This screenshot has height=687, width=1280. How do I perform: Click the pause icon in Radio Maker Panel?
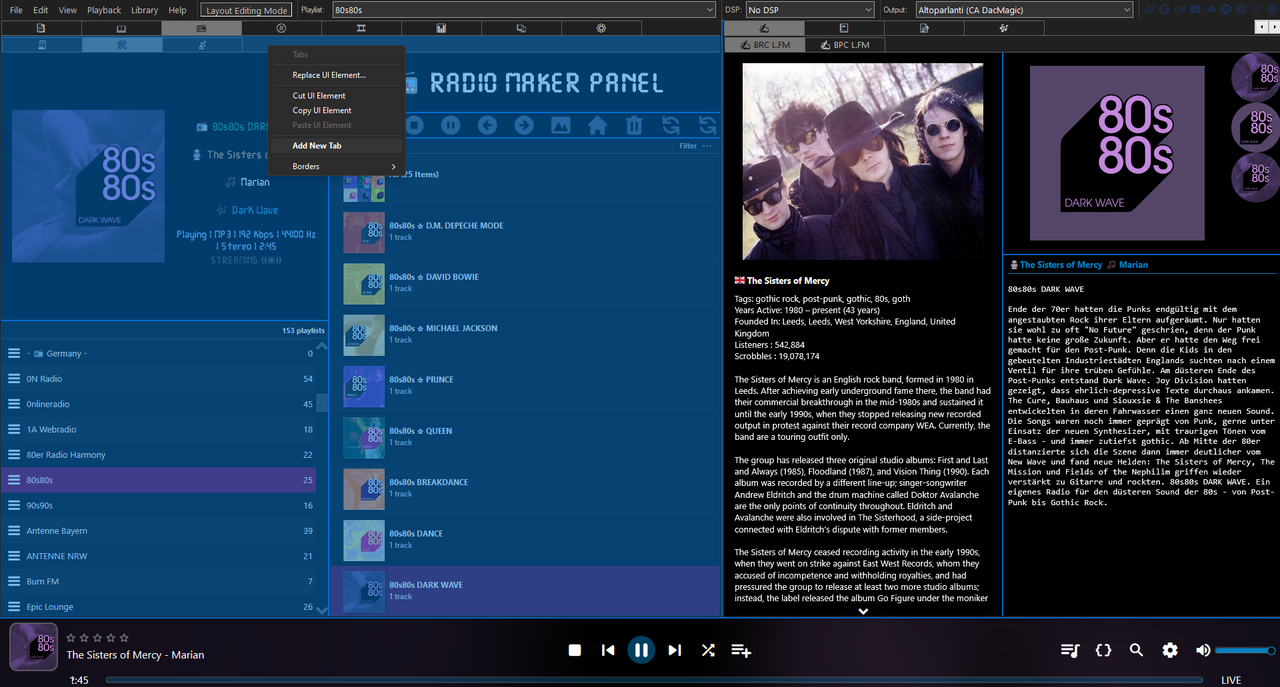(451, 125)
